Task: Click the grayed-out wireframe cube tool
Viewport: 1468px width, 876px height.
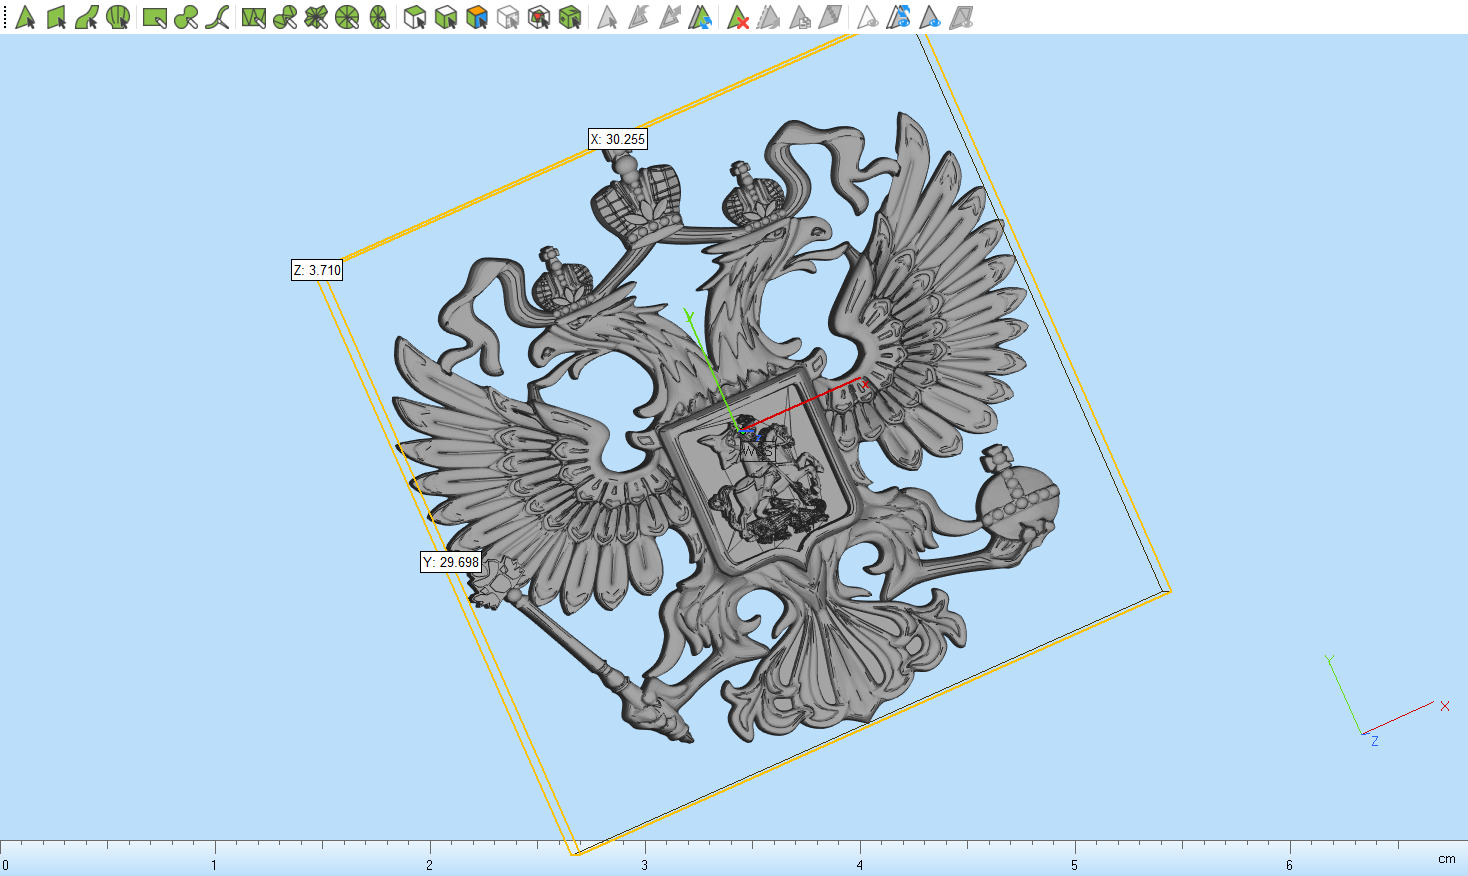Action: tap(508, 17)
